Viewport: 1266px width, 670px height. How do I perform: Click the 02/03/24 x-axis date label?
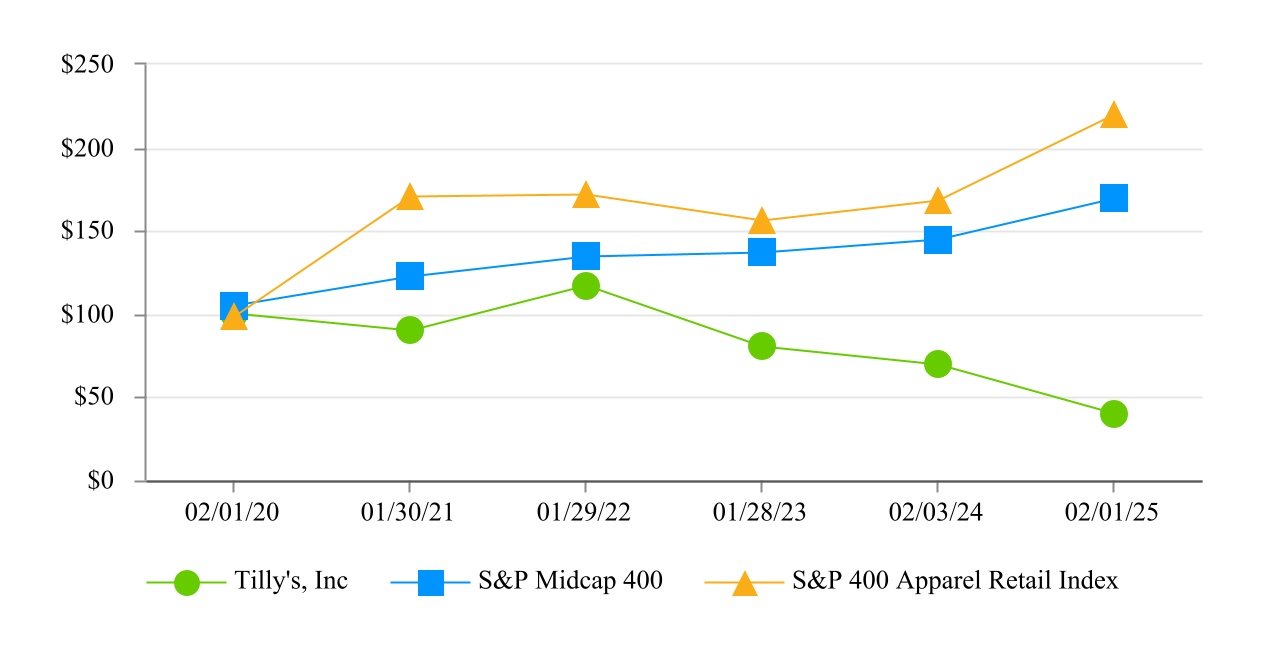(x=937, y=512)
